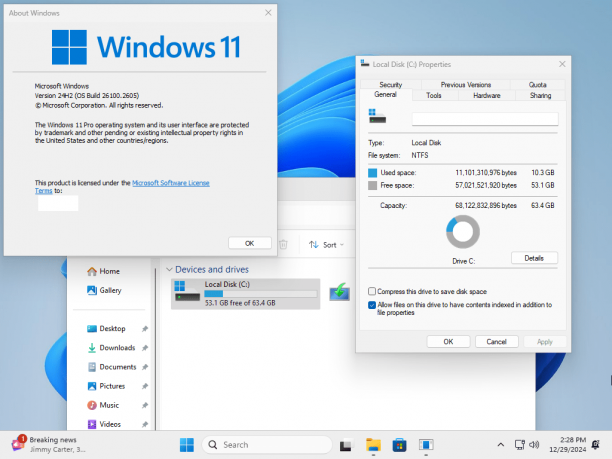The height and width of the screenshot is (459, 612).
Task: Click the Capacity value 63.4 GB
Action: 543,205
